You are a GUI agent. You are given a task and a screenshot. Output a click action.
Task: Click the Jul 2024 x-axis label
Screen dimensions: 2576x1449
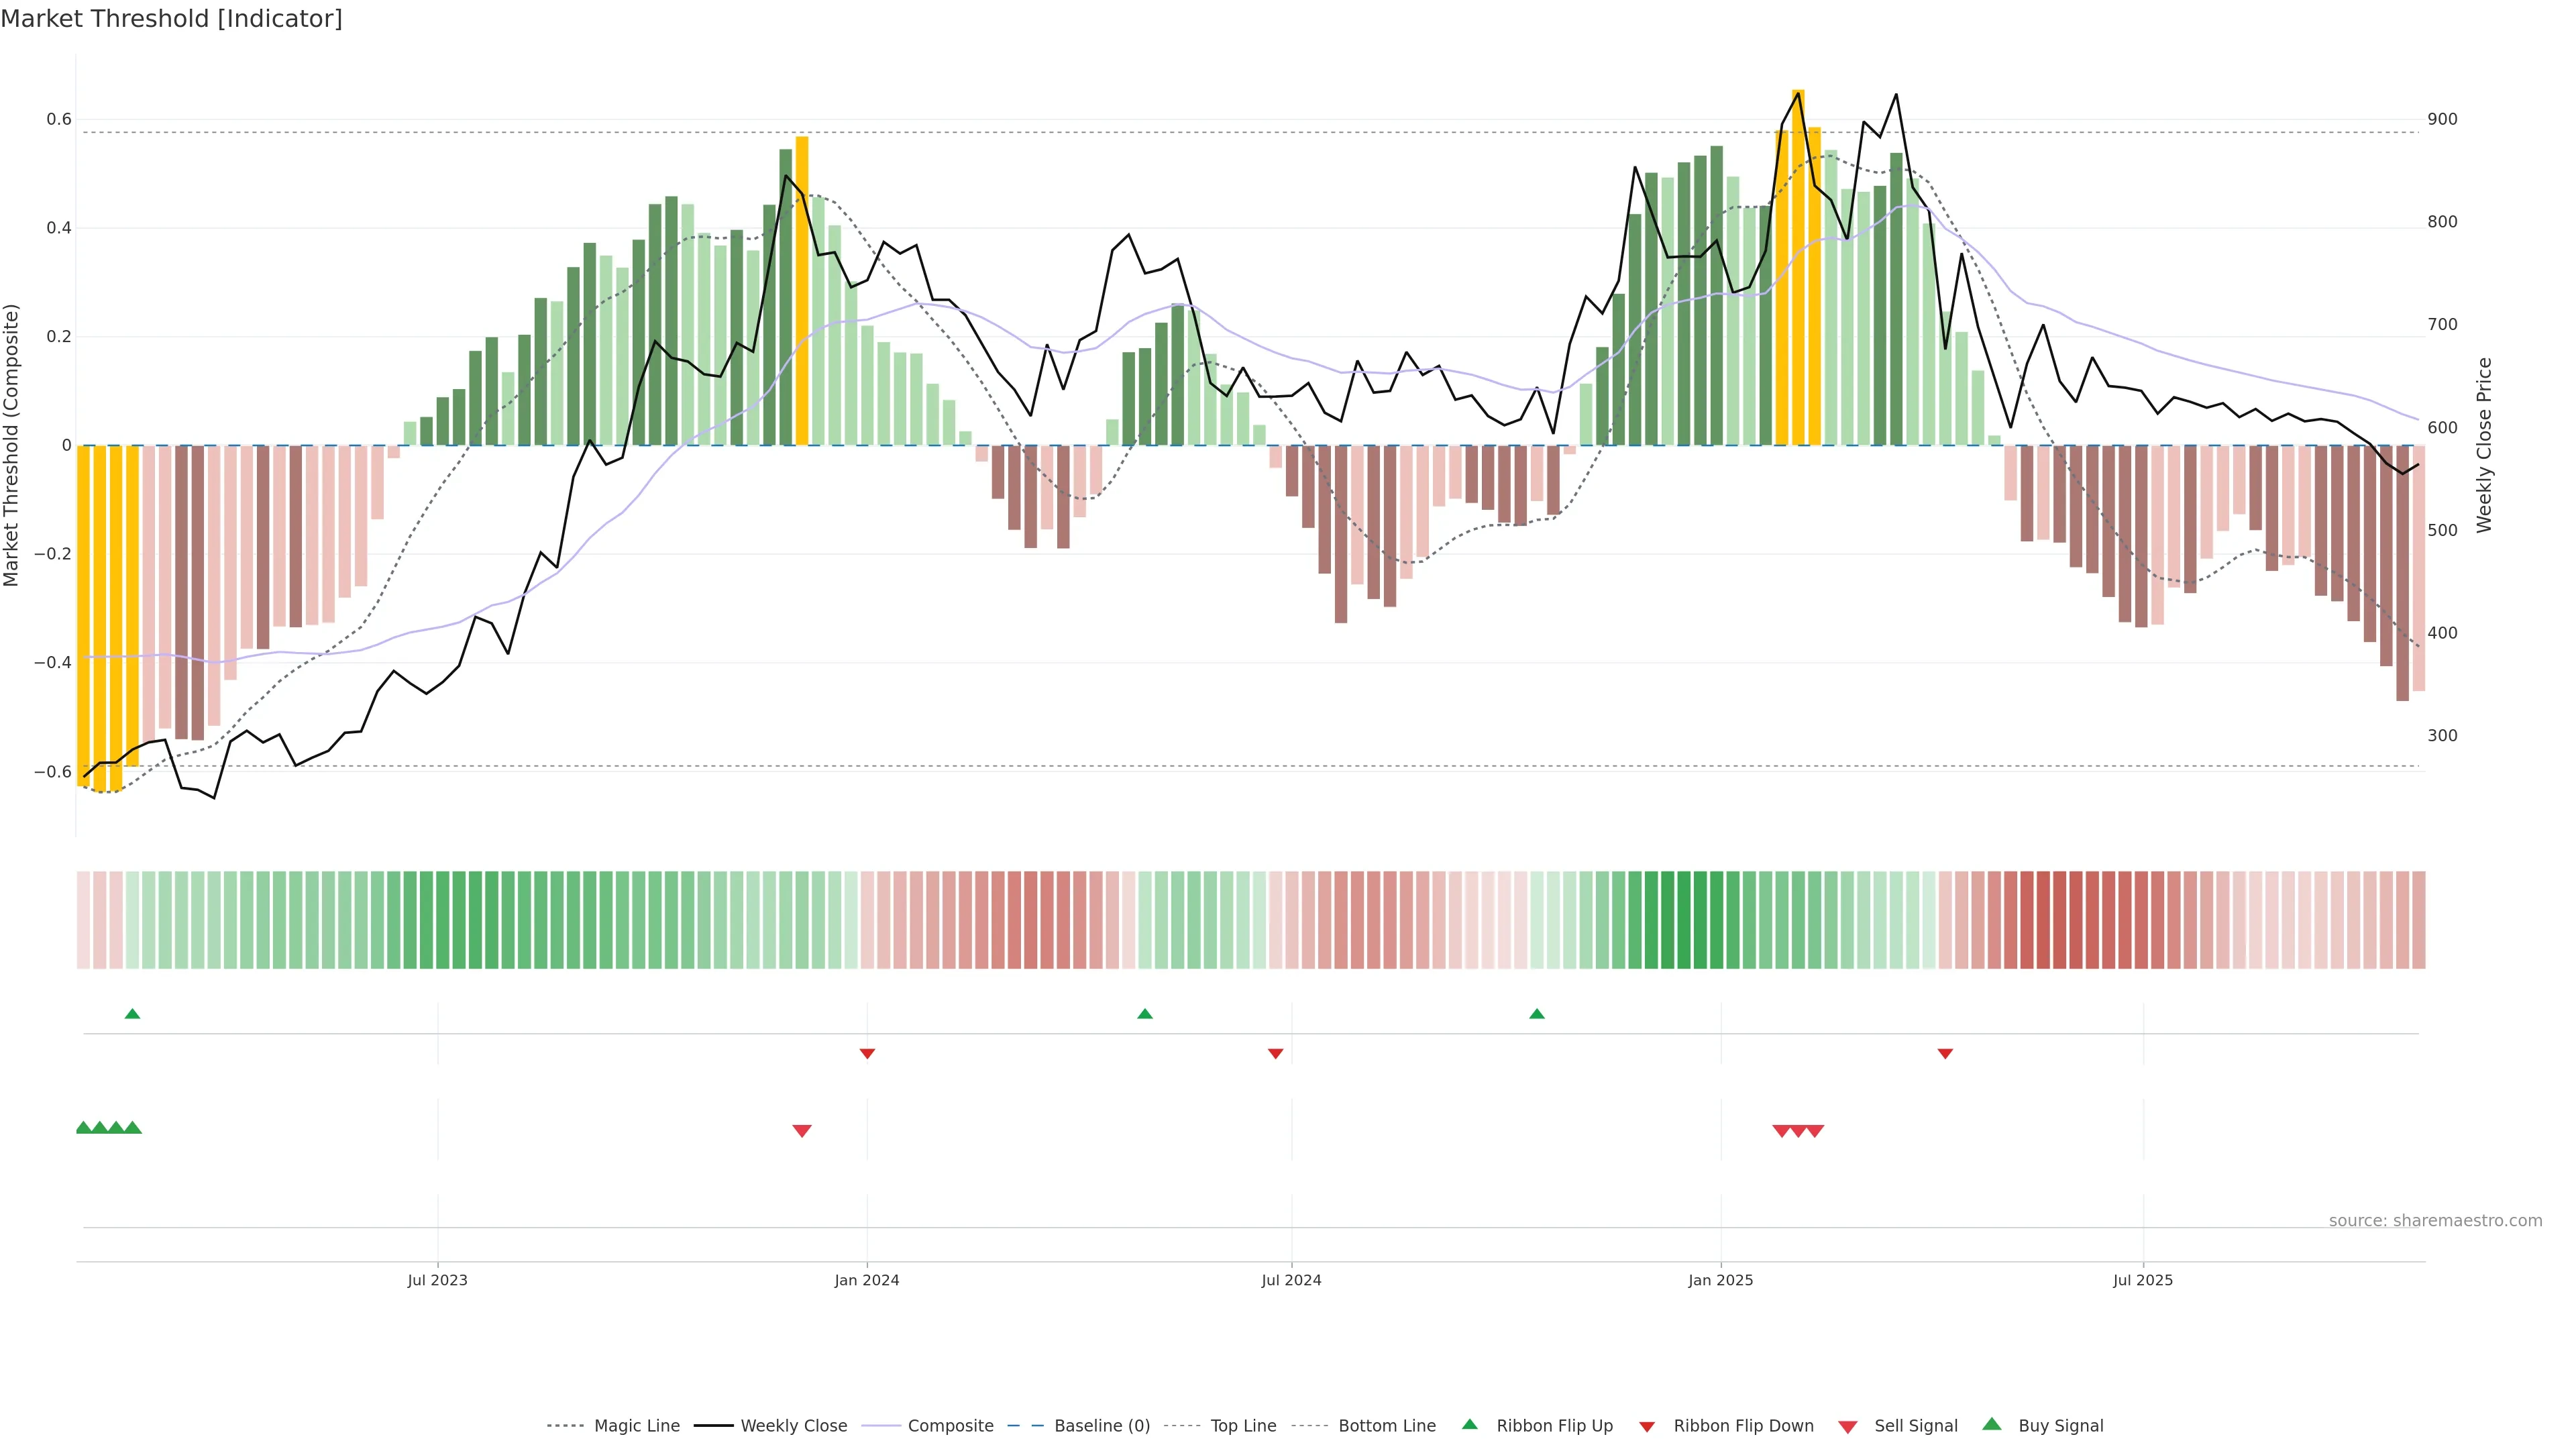pyautogui.click(x=1291, y=1280)
